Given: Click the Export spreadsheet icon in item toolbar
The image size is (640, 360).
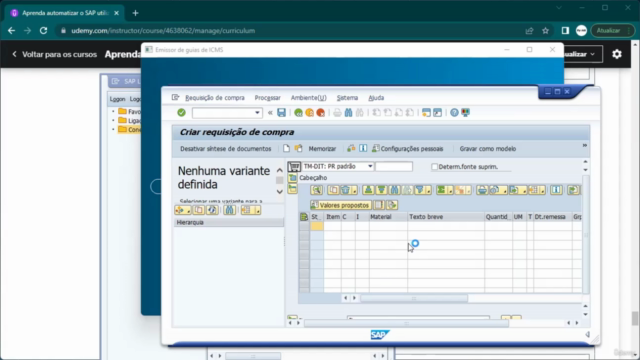Looking at the screenshot, I should click(517, 190).
